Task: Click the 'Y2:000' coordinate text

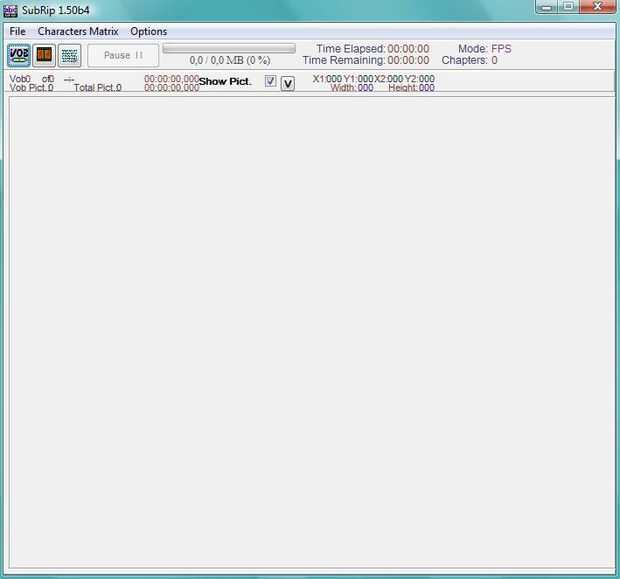Action: coord(420,79)
